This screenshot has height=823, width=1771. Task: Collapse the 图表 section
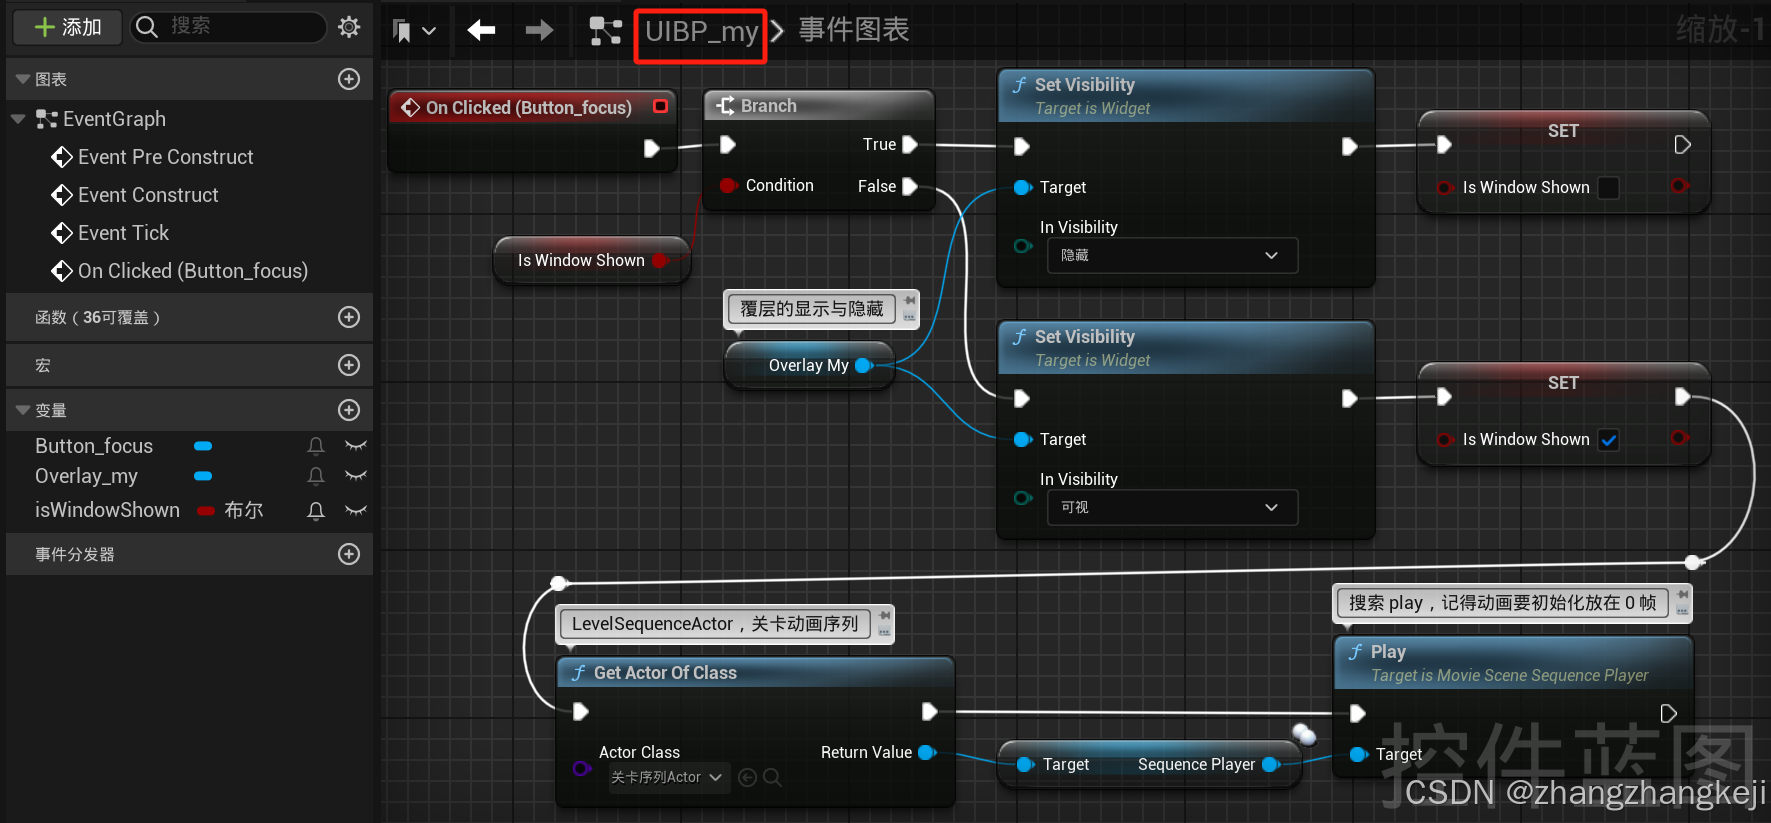point(23,79)
